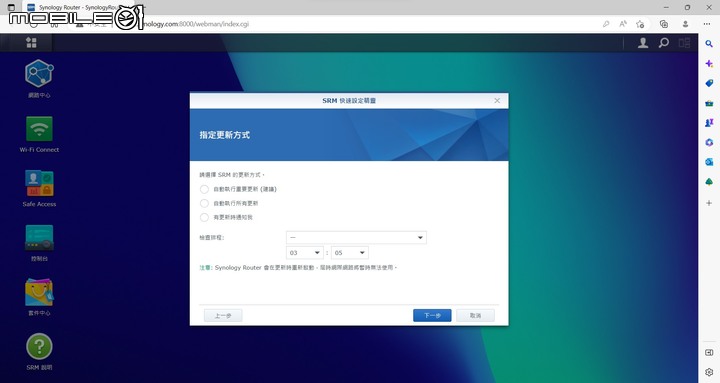Open the Edge browser profile icon
Screen dimensions: 720x383
coord(685,24)
